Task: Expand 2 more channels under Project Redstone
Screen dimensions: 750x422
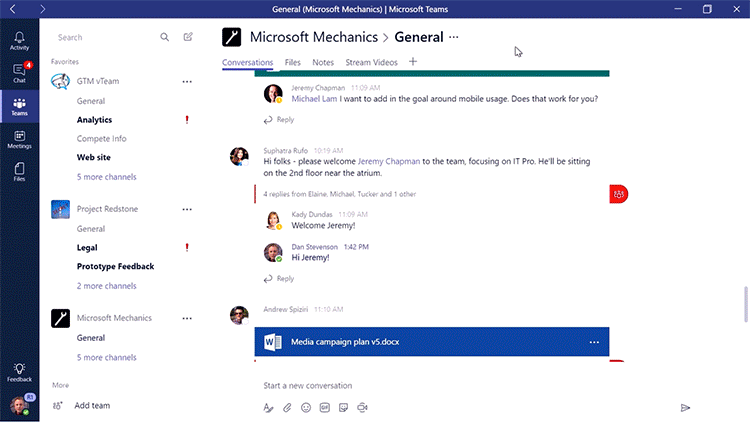Action: pos(107,285)
